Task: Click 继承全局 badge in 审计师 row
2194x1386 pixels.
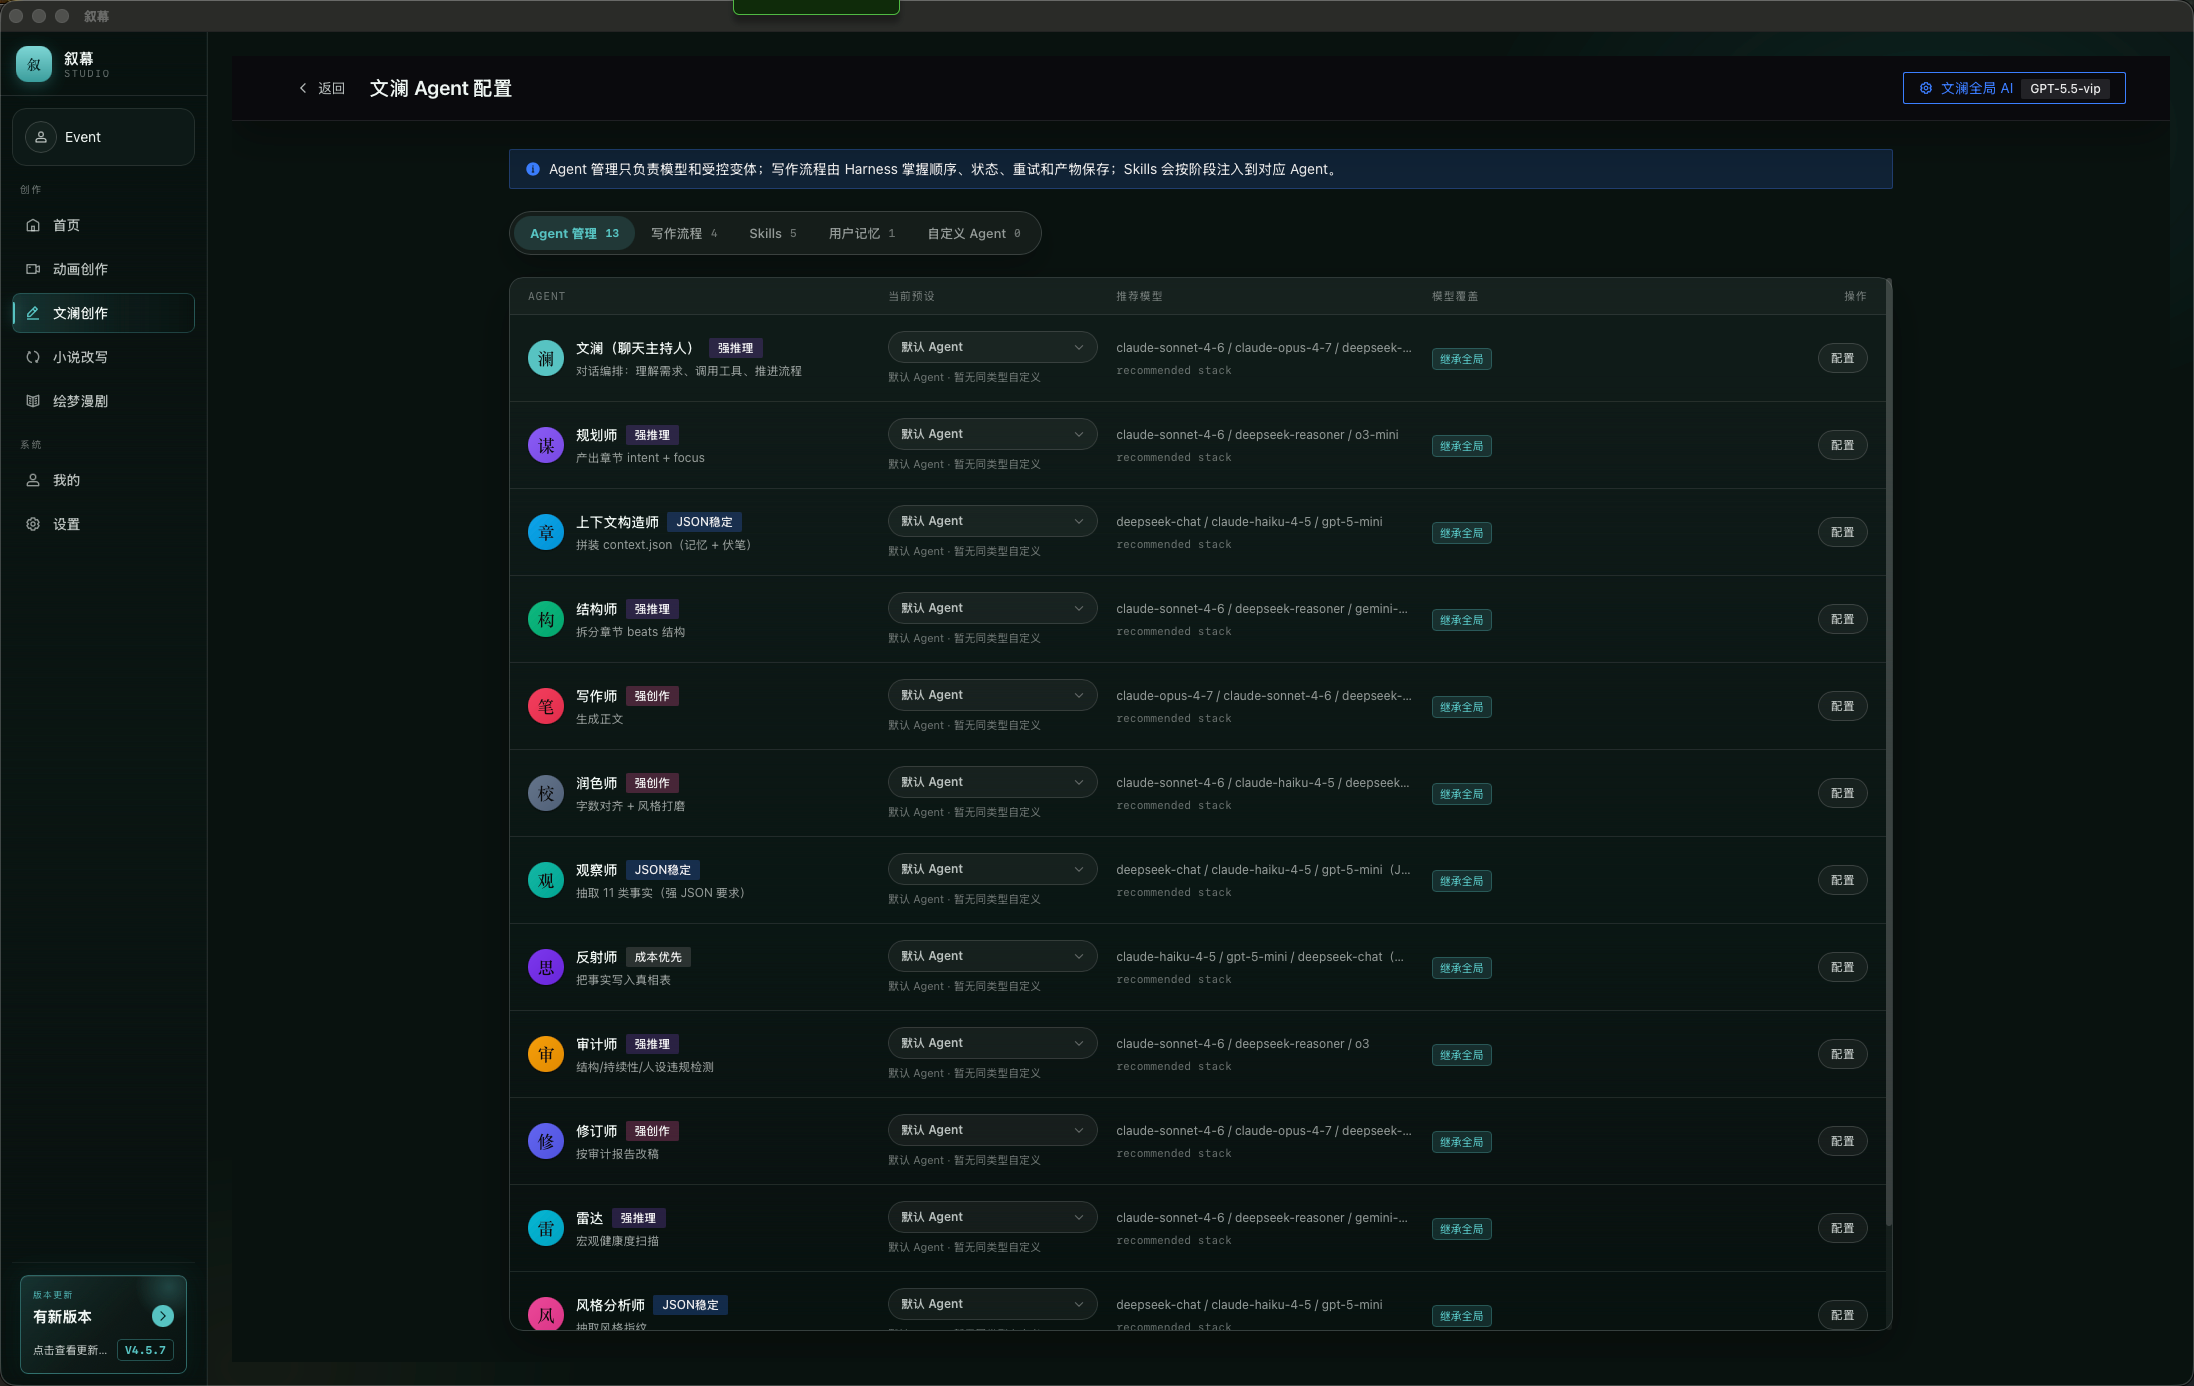Action: [1461, 1055]
